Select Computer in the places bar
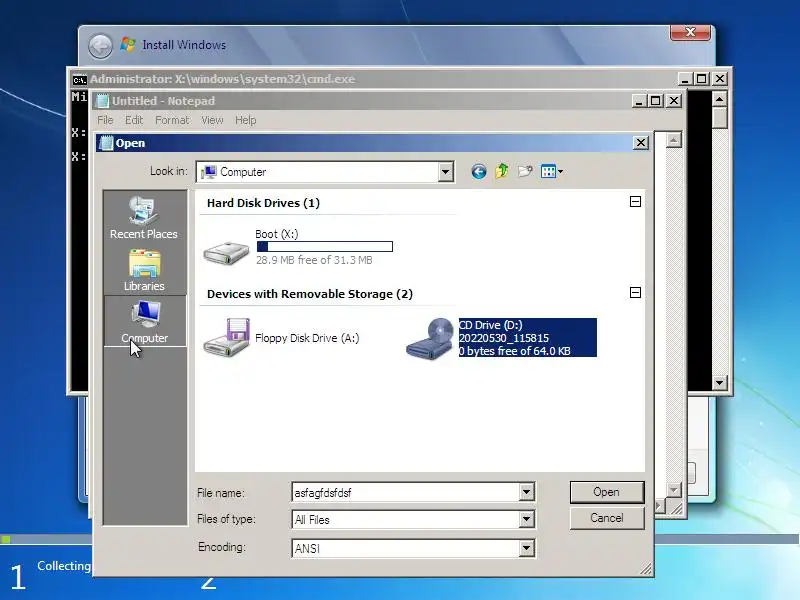The width and height of the screenshot is (800, 600). [x=145, y=321]
